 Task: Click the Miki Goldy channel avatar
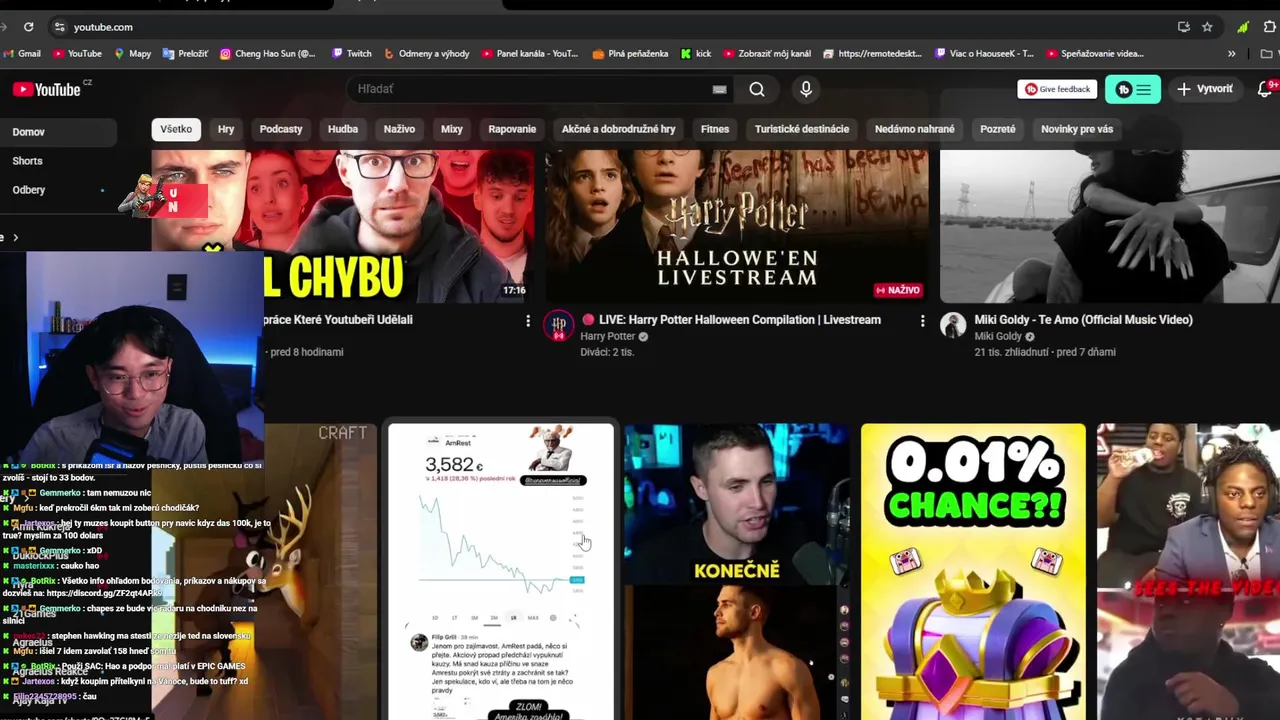pyautogui.click(x=953, y=325)
